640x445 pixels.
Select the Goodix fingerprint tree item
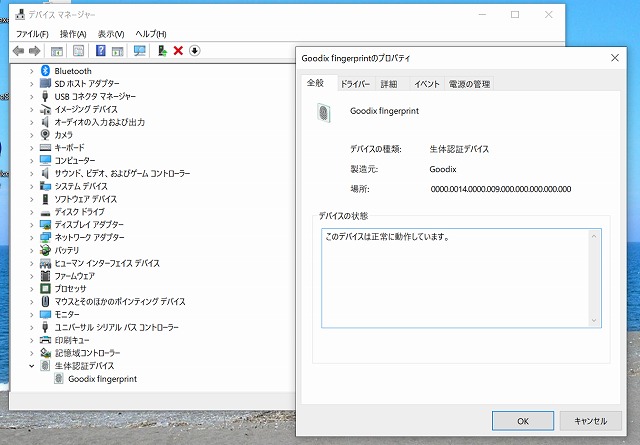(x=102, y=379)
